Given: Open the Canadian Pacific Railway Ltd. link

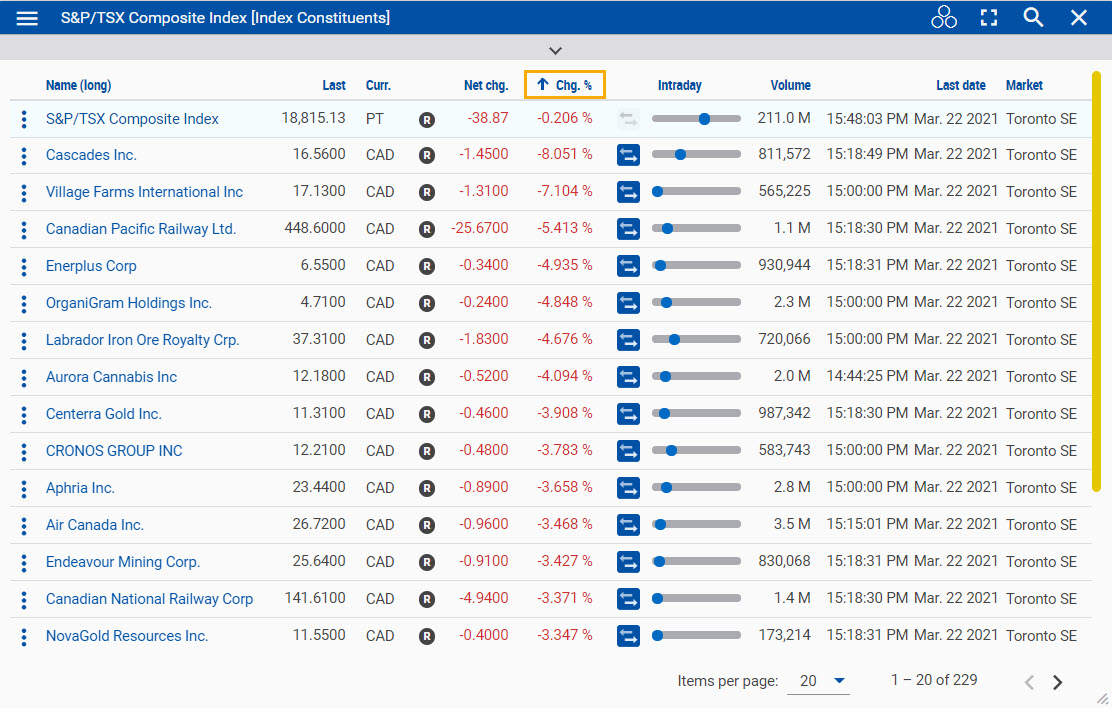Looking at the screenshot, I should click(x=140, y=229).
